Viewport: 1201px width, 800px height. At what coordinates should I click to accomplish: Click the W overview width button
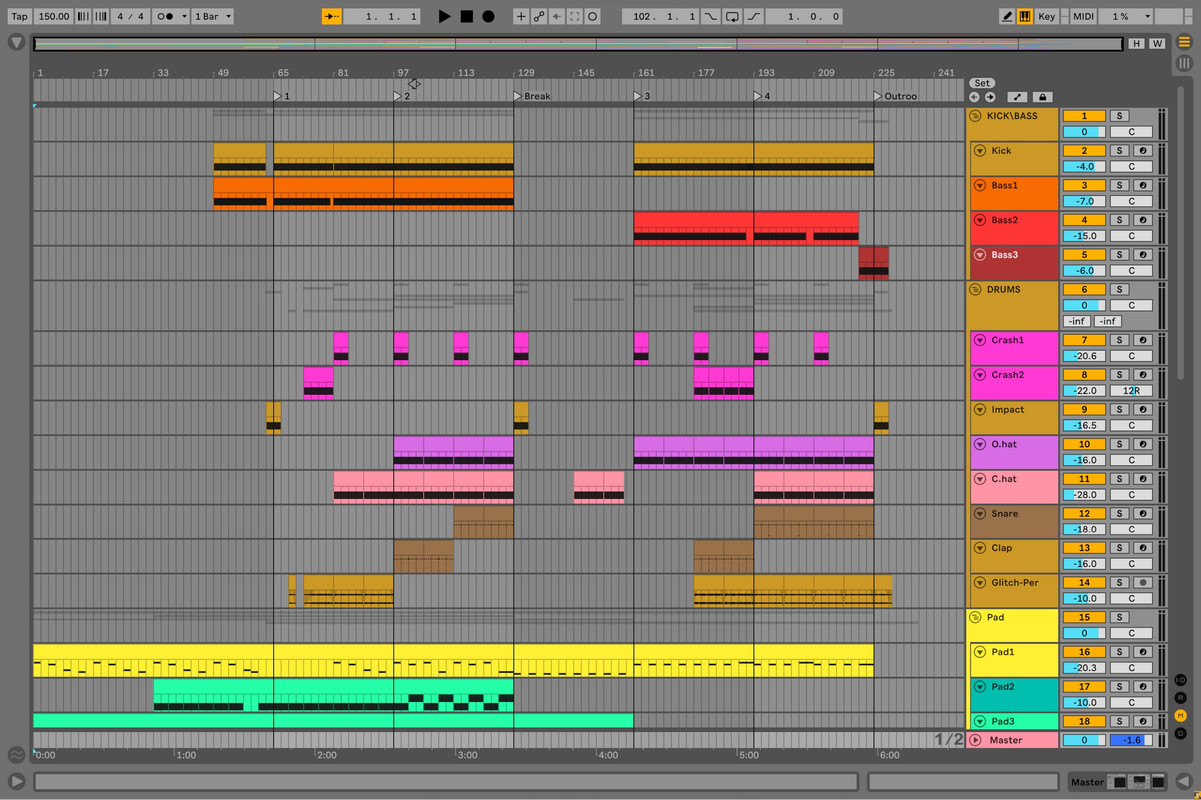tap(1157, 44)
